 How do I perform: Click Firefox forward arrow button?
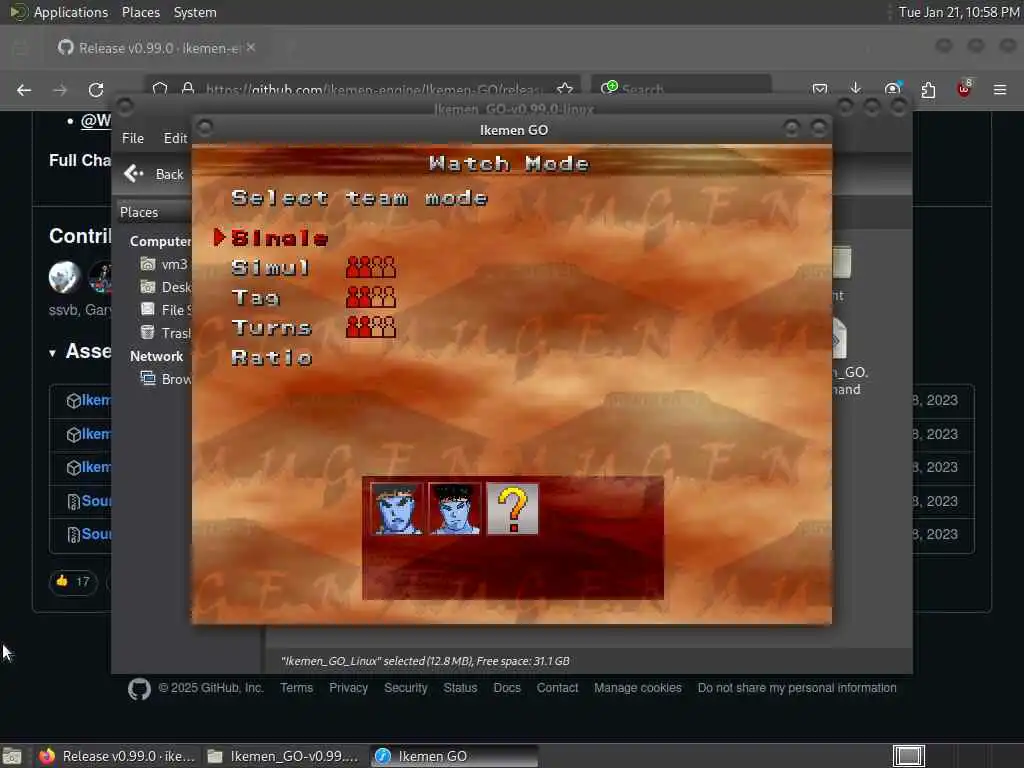tap(60, 90)
